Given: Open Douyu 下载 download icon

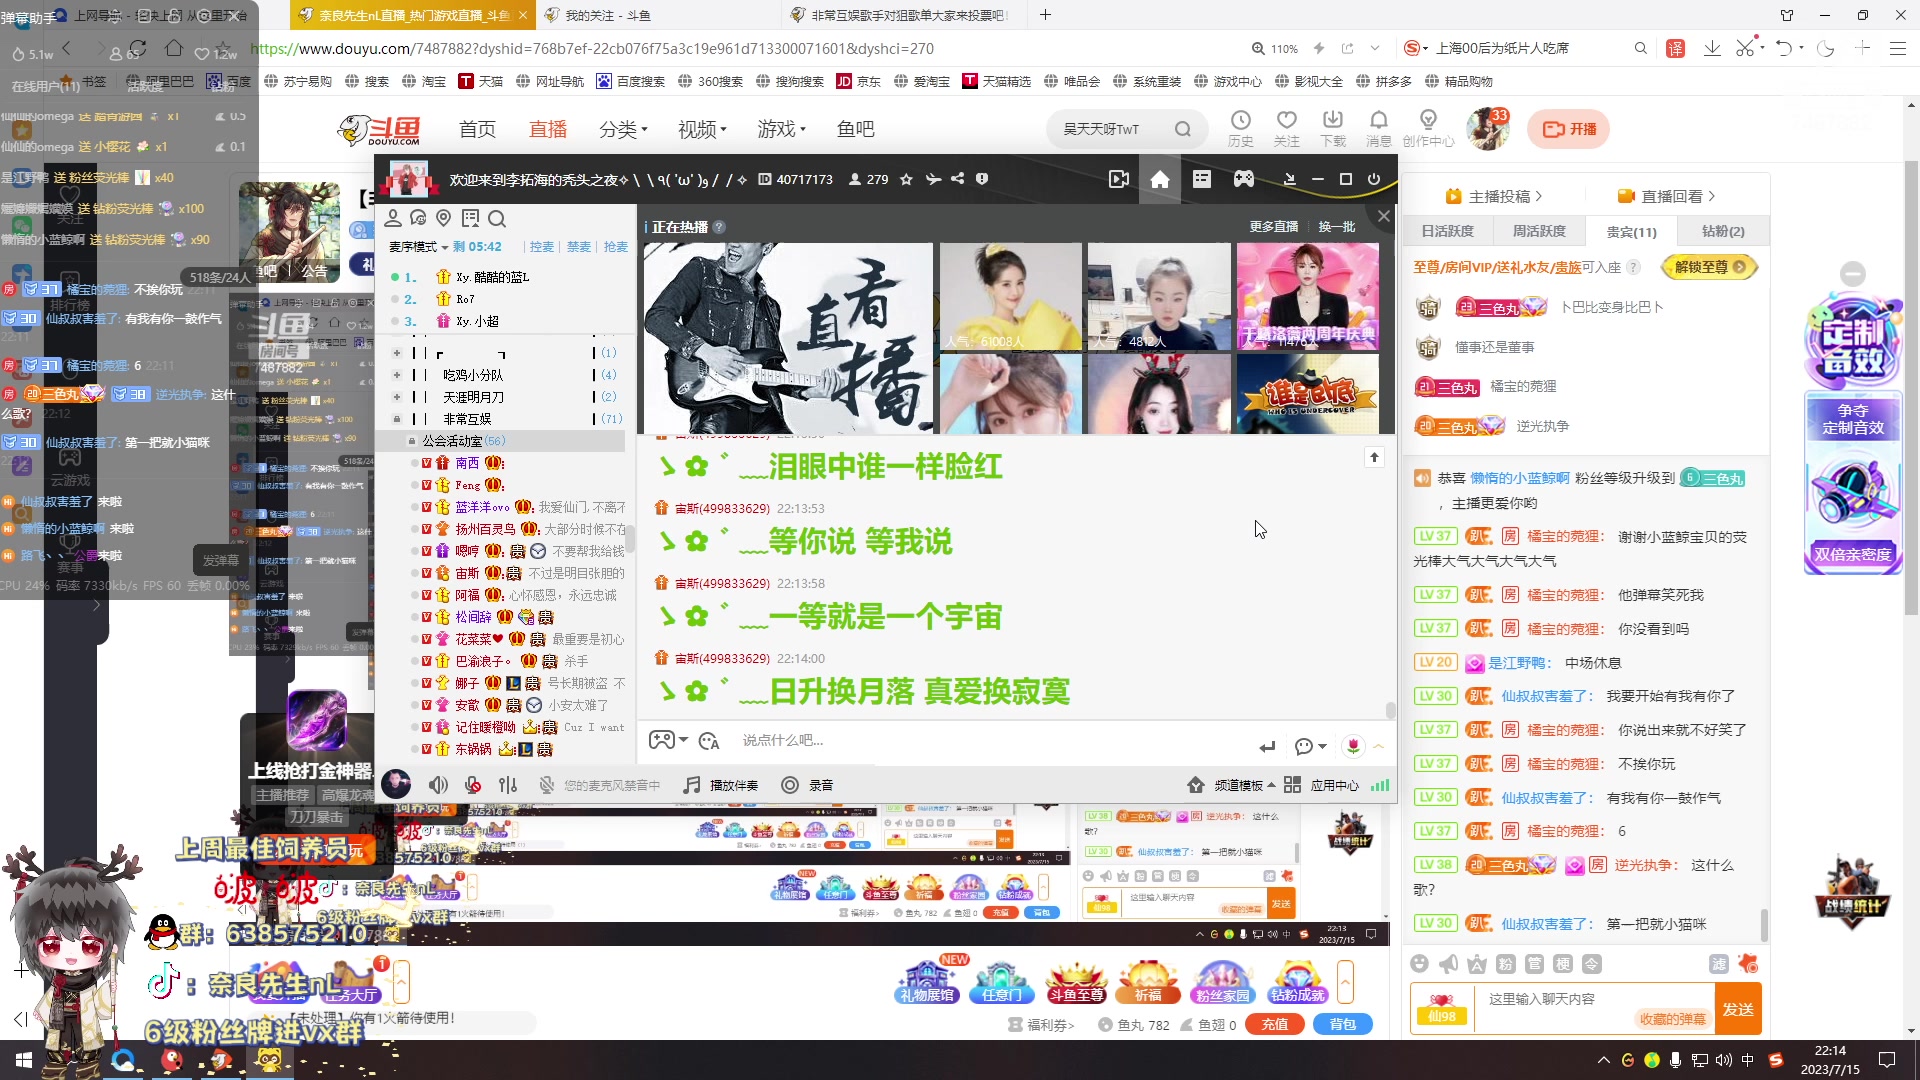Looking at the screenshot, I should pos(1333,129).
